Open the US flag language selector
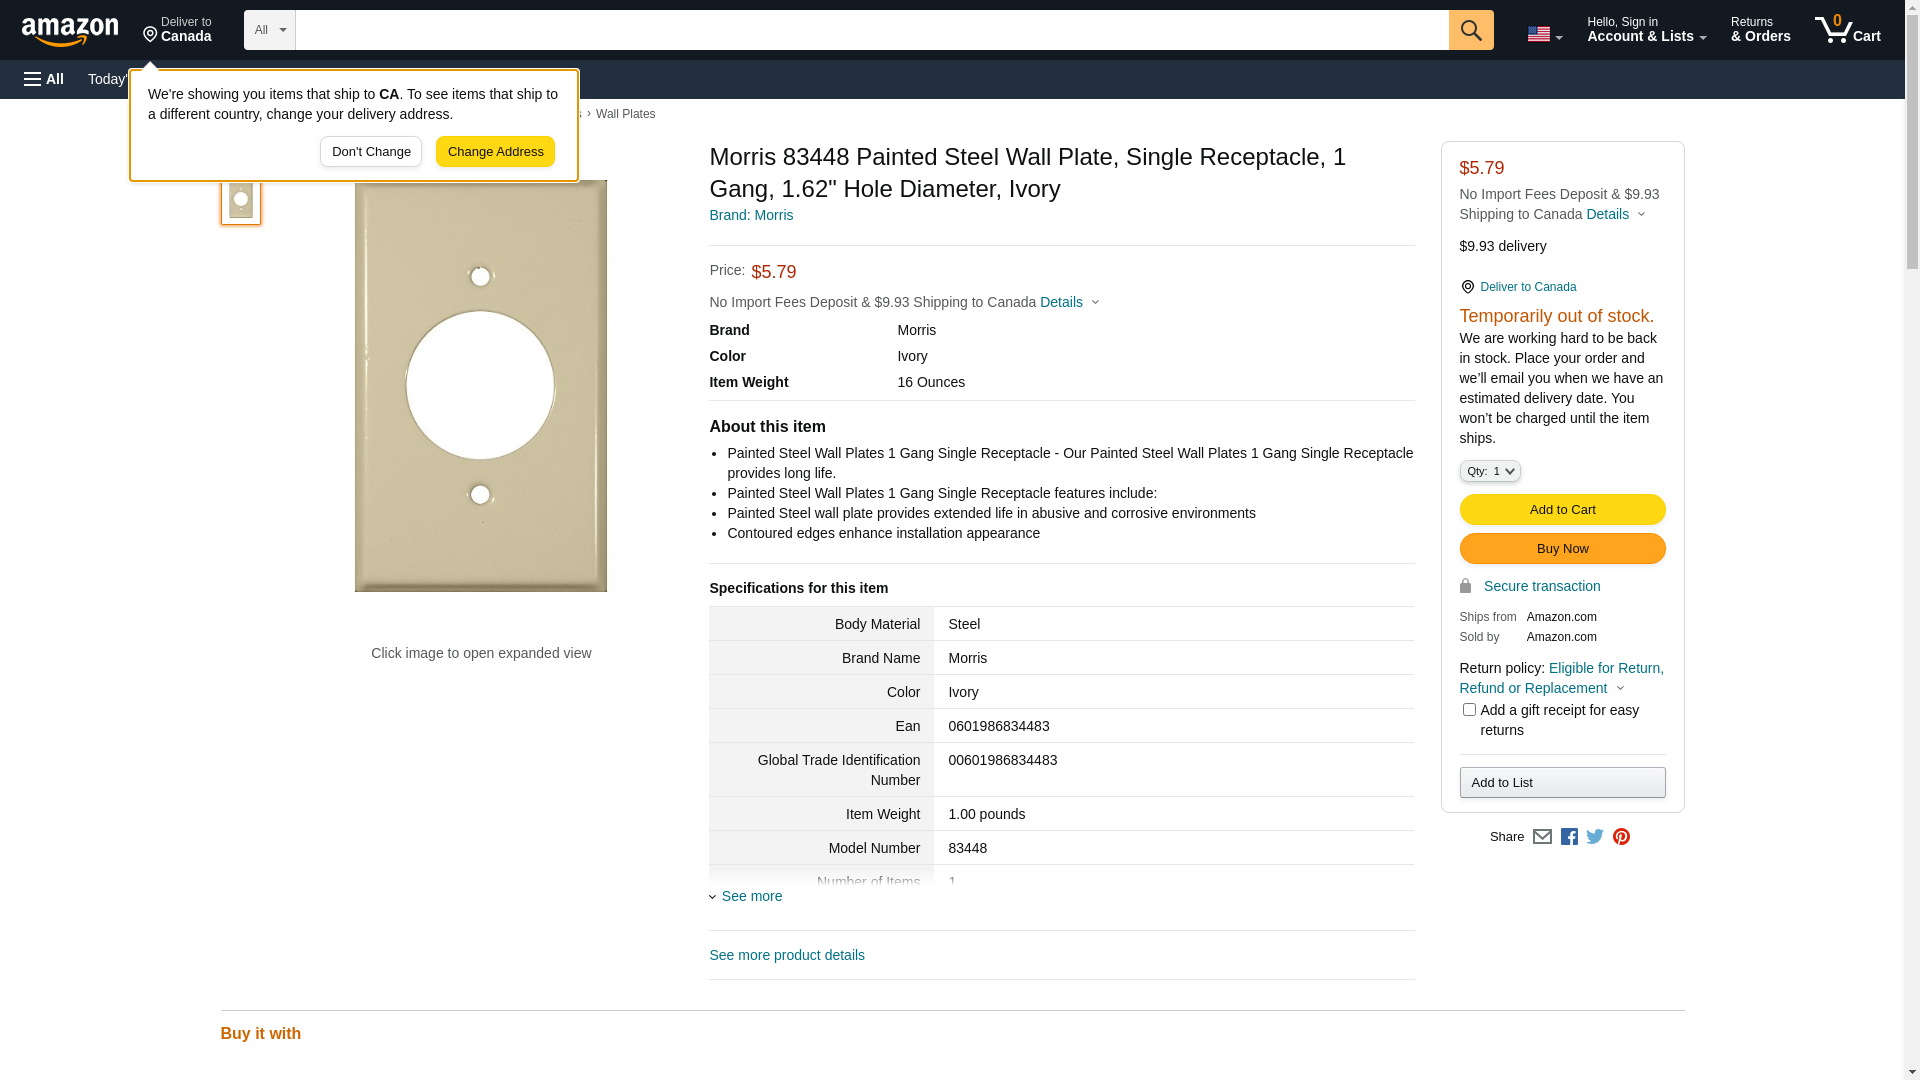Screen dimensions: 1920x1080 [x=1544, y=34]
